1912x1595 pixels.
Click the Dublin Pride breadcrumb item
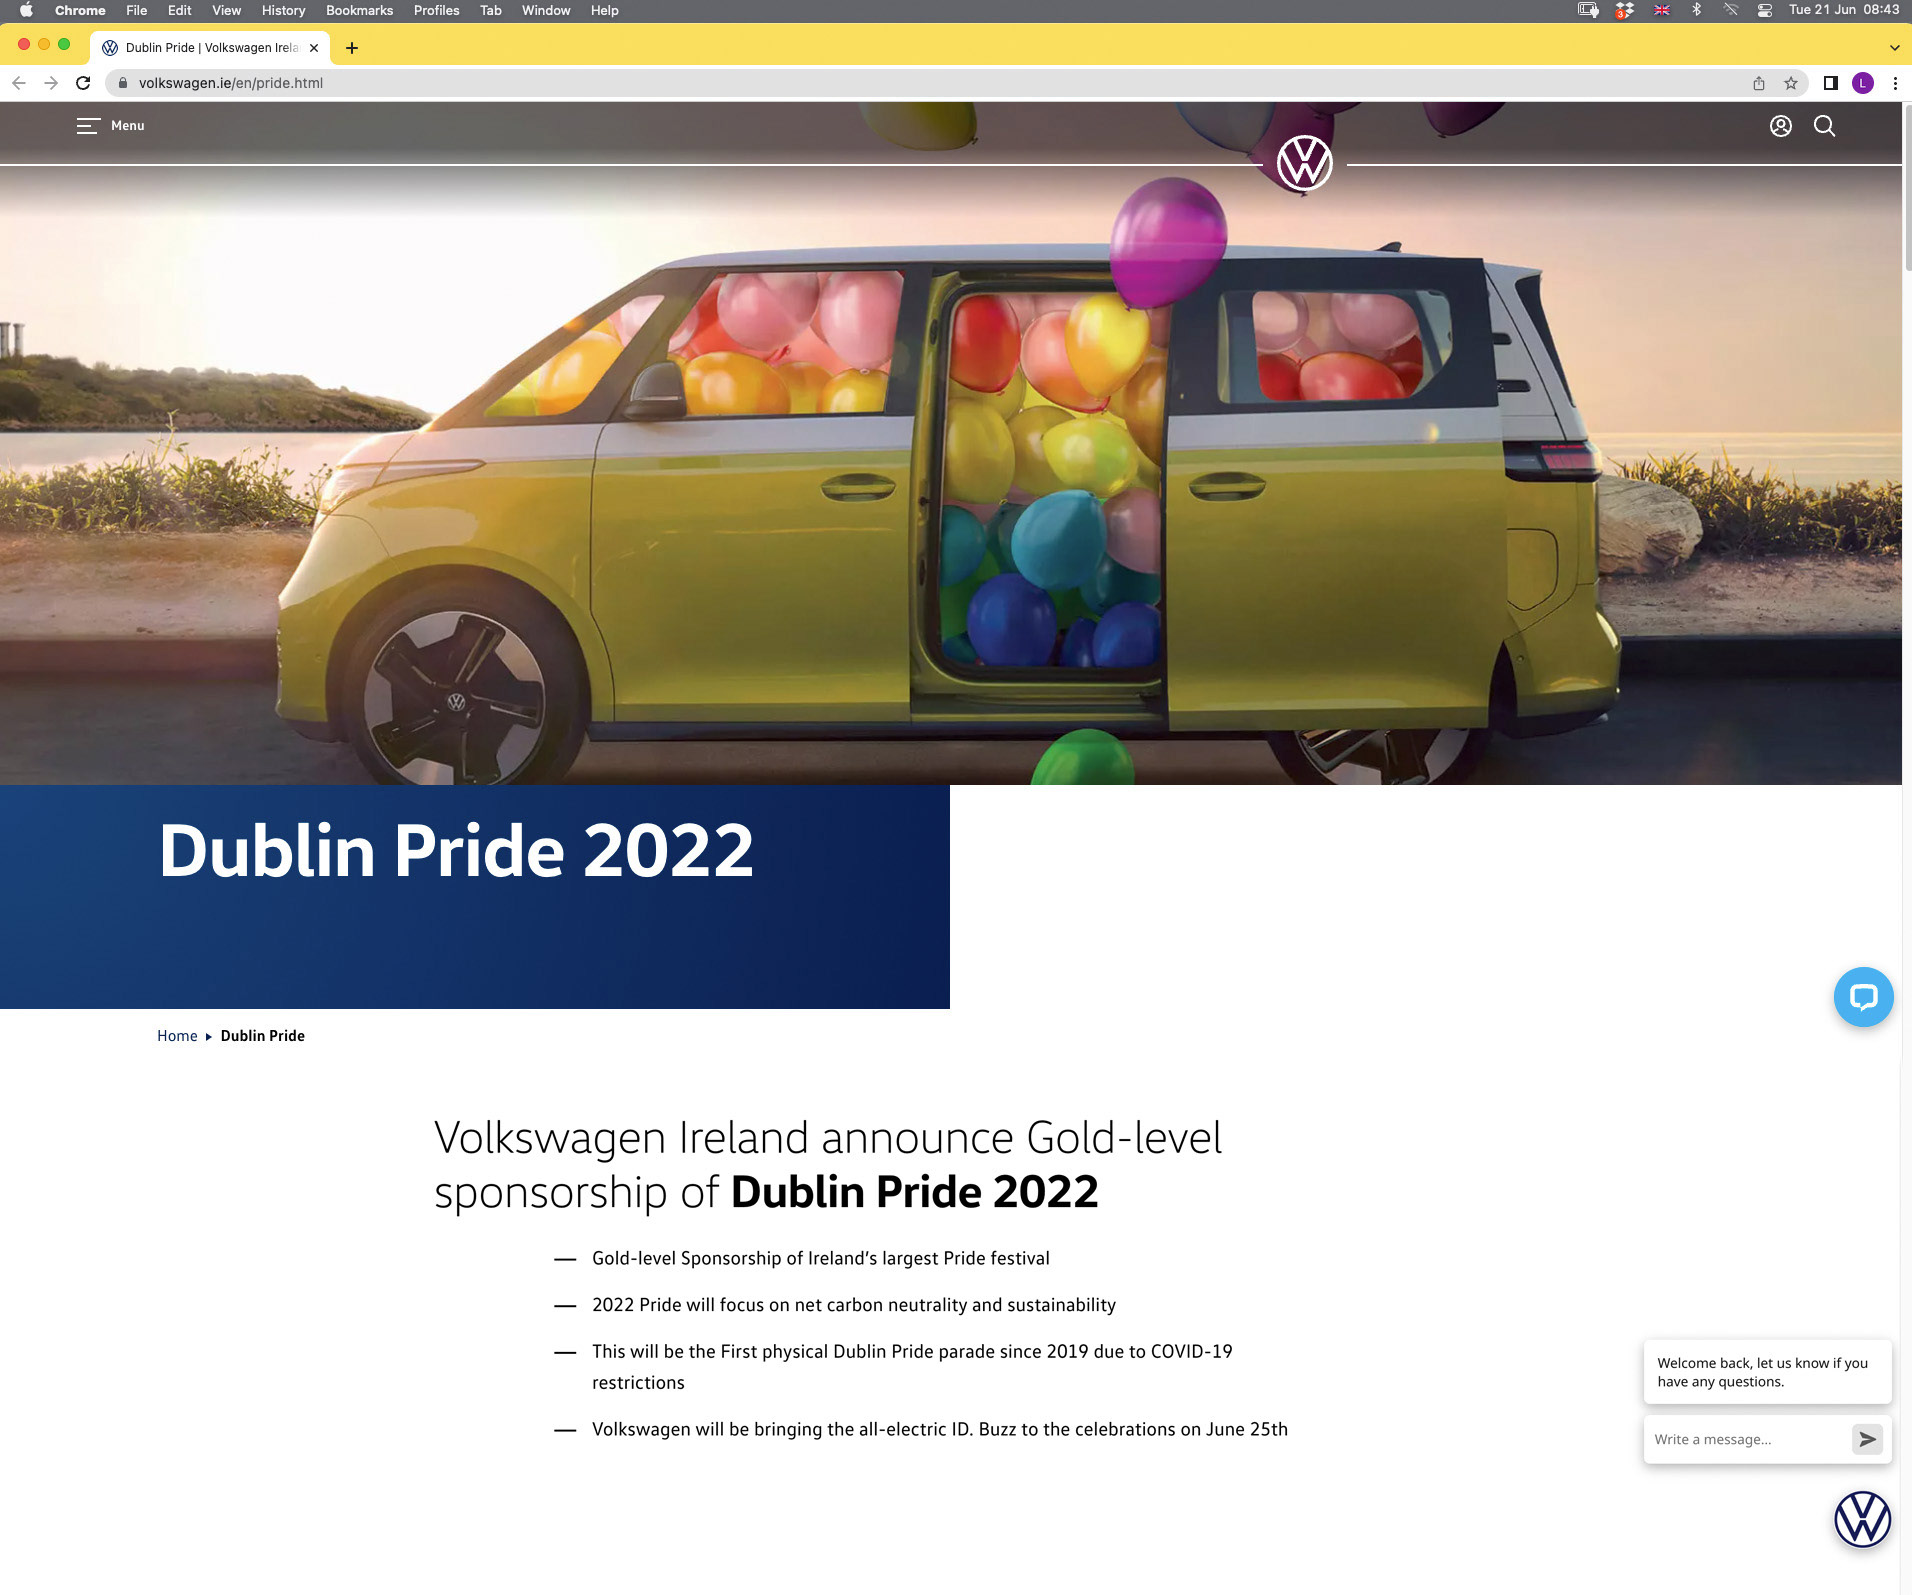click(x=263, y=1036)
